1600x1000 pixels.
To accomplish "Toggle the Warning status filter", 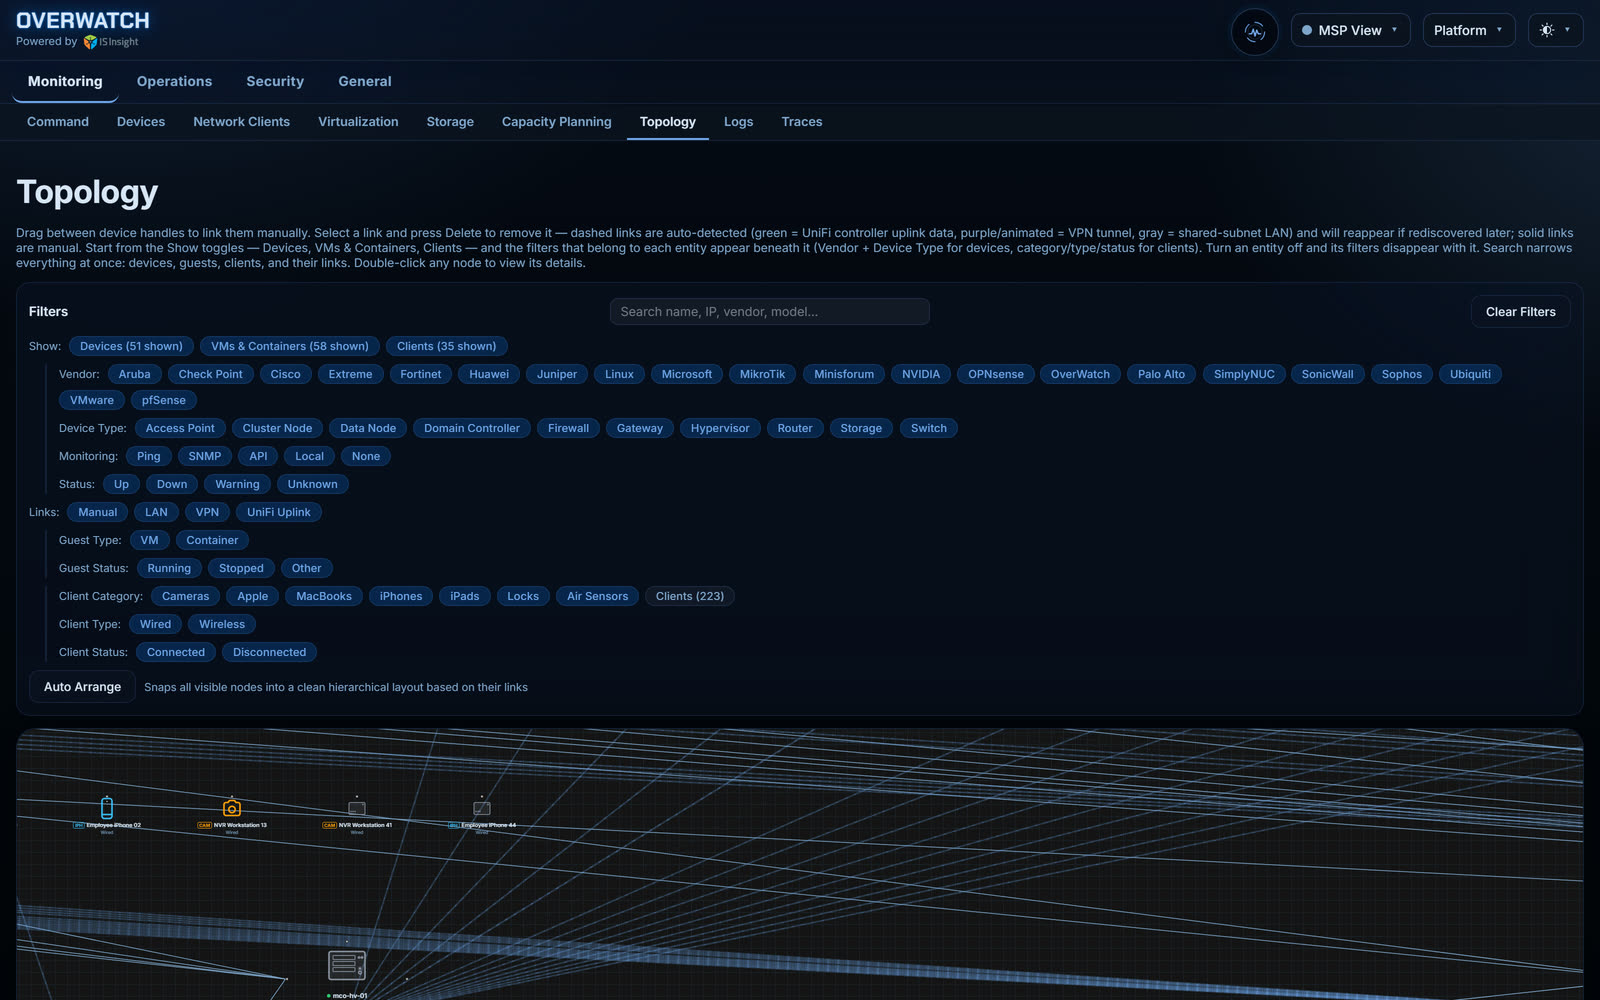I will [237, 484].
